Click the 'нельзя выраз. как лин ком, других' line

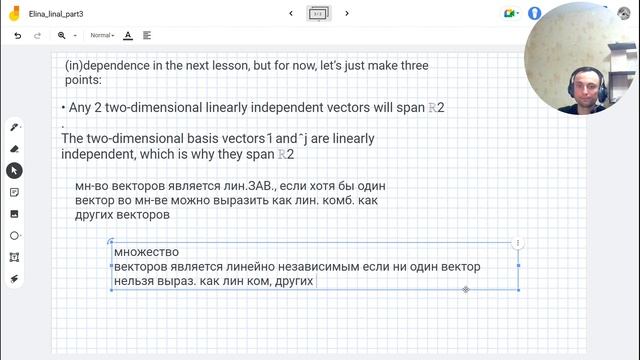(213, 281)
